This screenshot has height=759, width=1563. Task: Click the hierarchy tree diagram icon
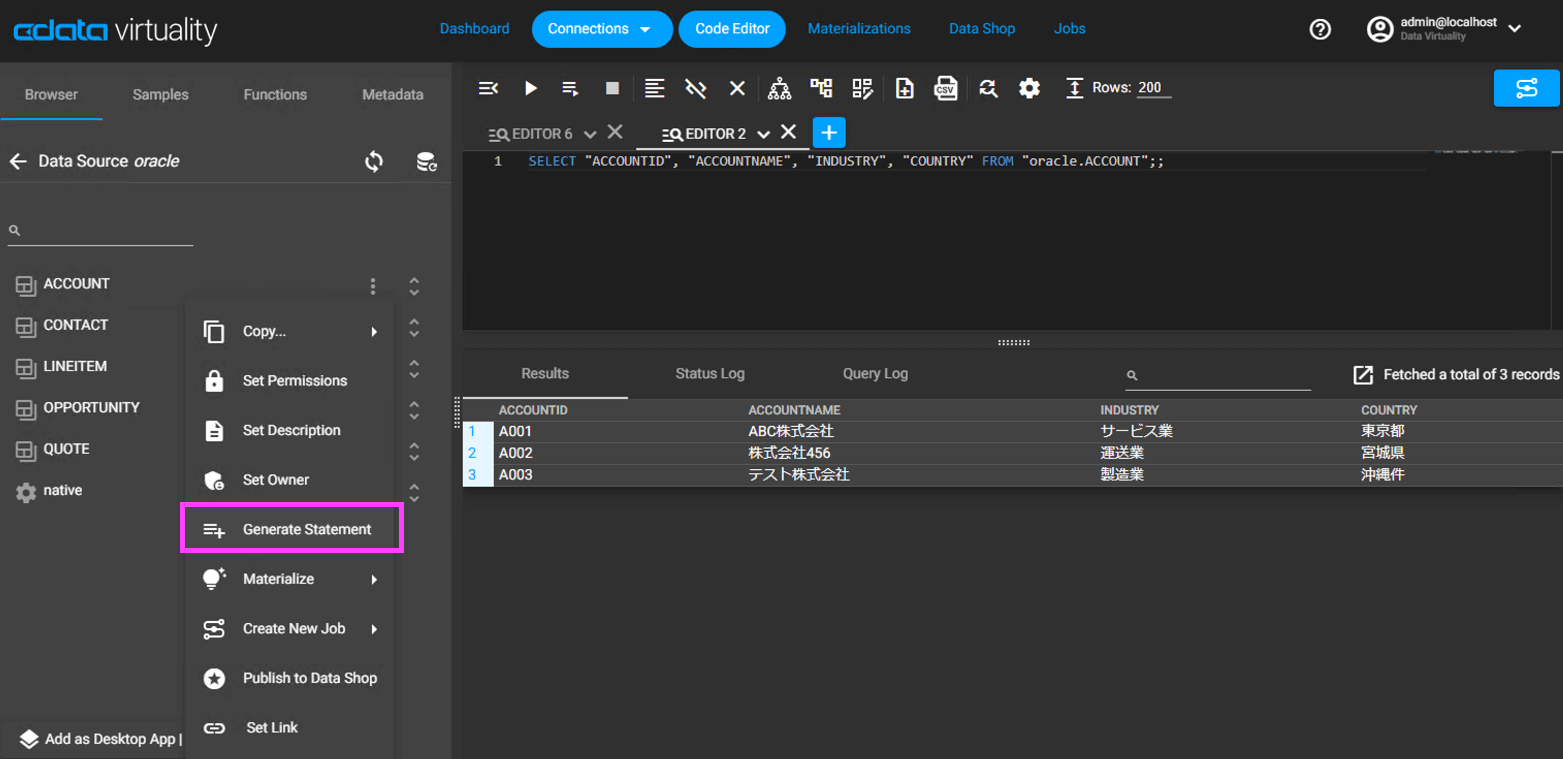pyautogui.click(x=780, y=89)
